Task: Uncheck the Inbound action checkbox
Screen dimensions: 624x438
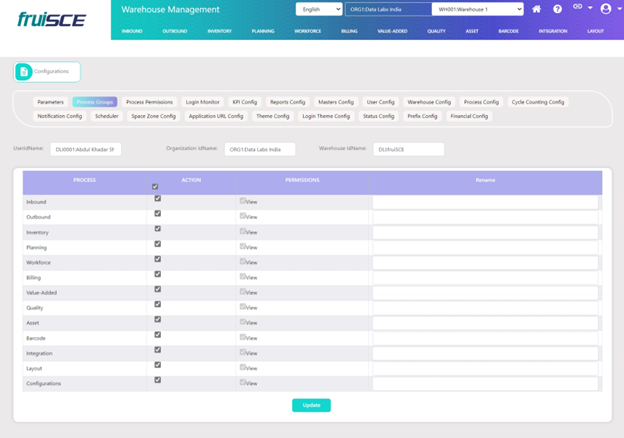Action: coord(158,199)
